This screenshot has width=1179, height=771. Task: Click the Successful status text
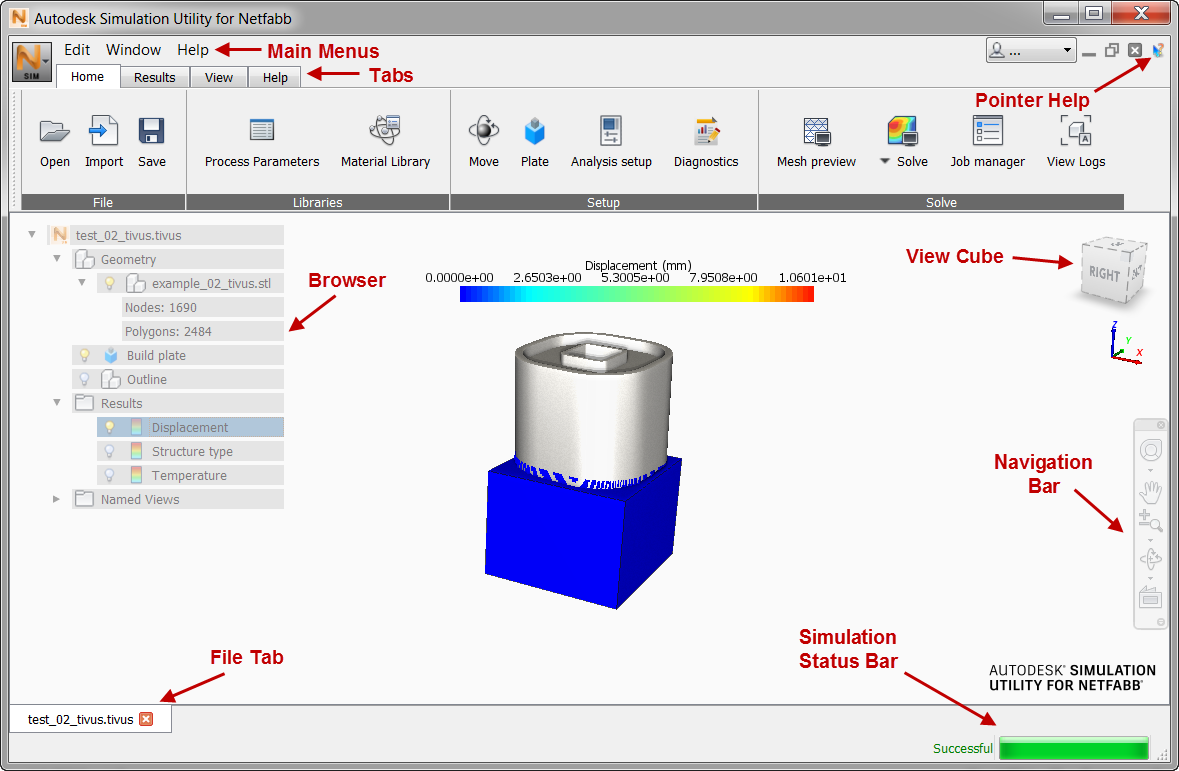(962, 748)
